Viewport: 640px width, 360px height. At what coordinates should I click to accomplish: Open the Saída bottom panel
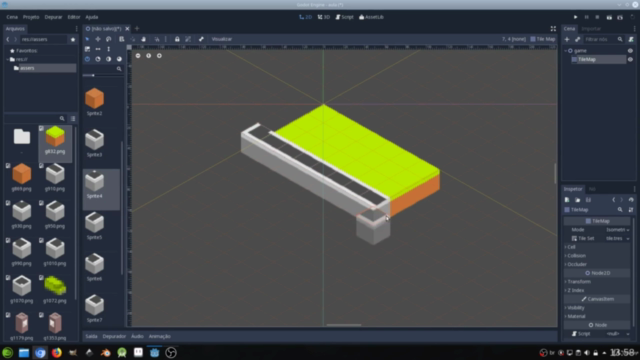tap(91, 336)
